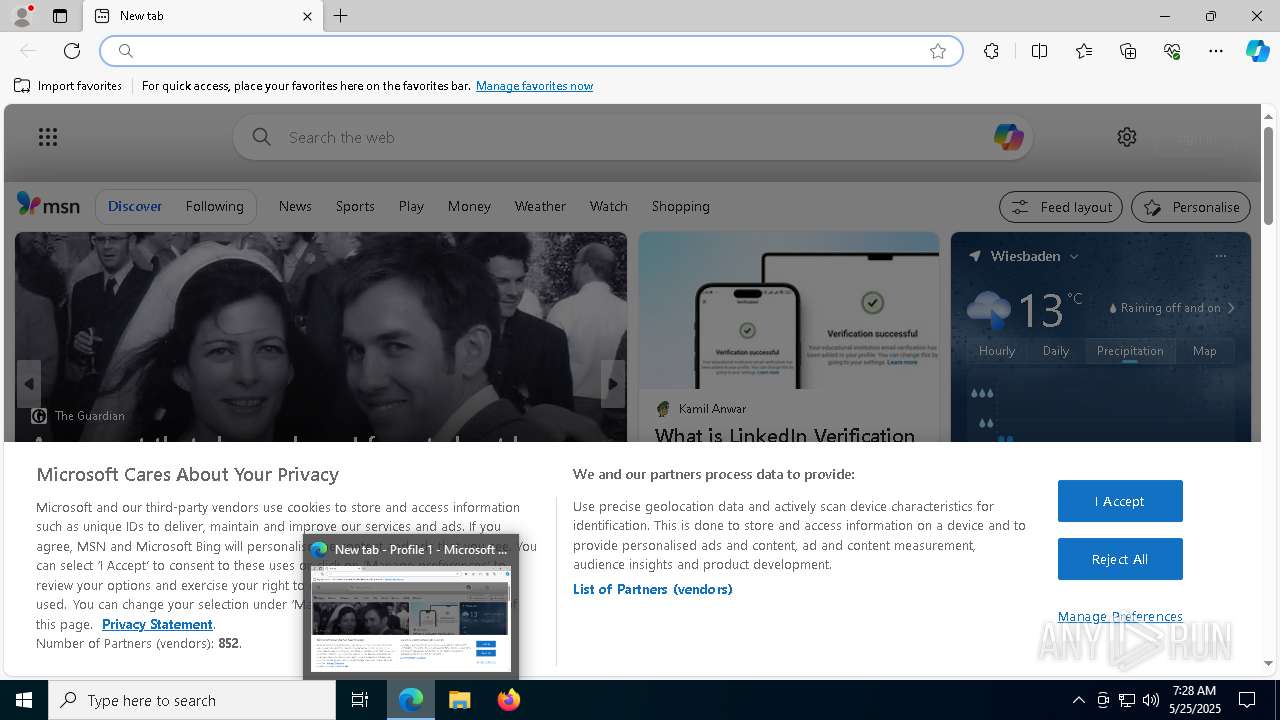Show hidden system tray icons
This screenshot has height=720, width=1280.
1078,700
